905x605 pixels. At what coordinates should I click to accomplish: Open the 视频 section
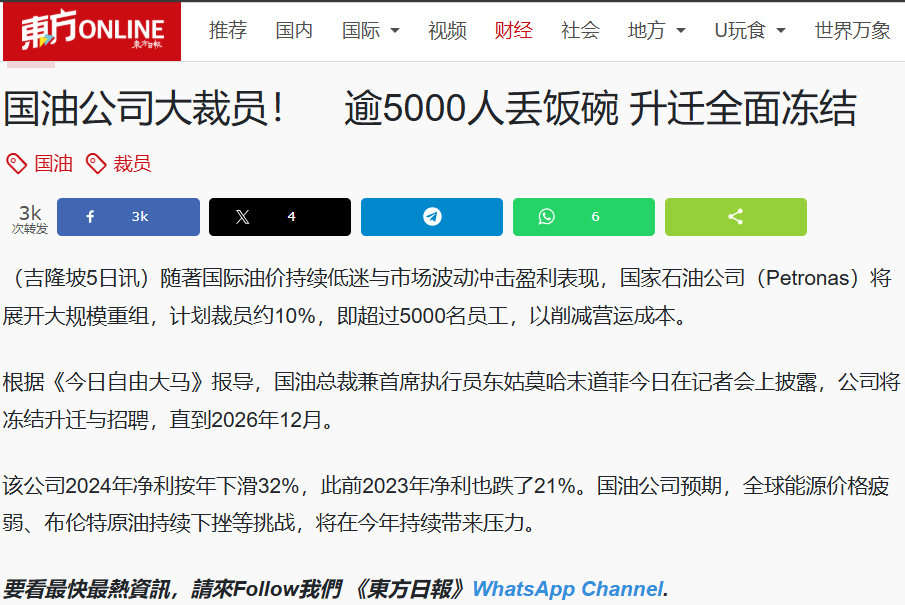[447, 30]
